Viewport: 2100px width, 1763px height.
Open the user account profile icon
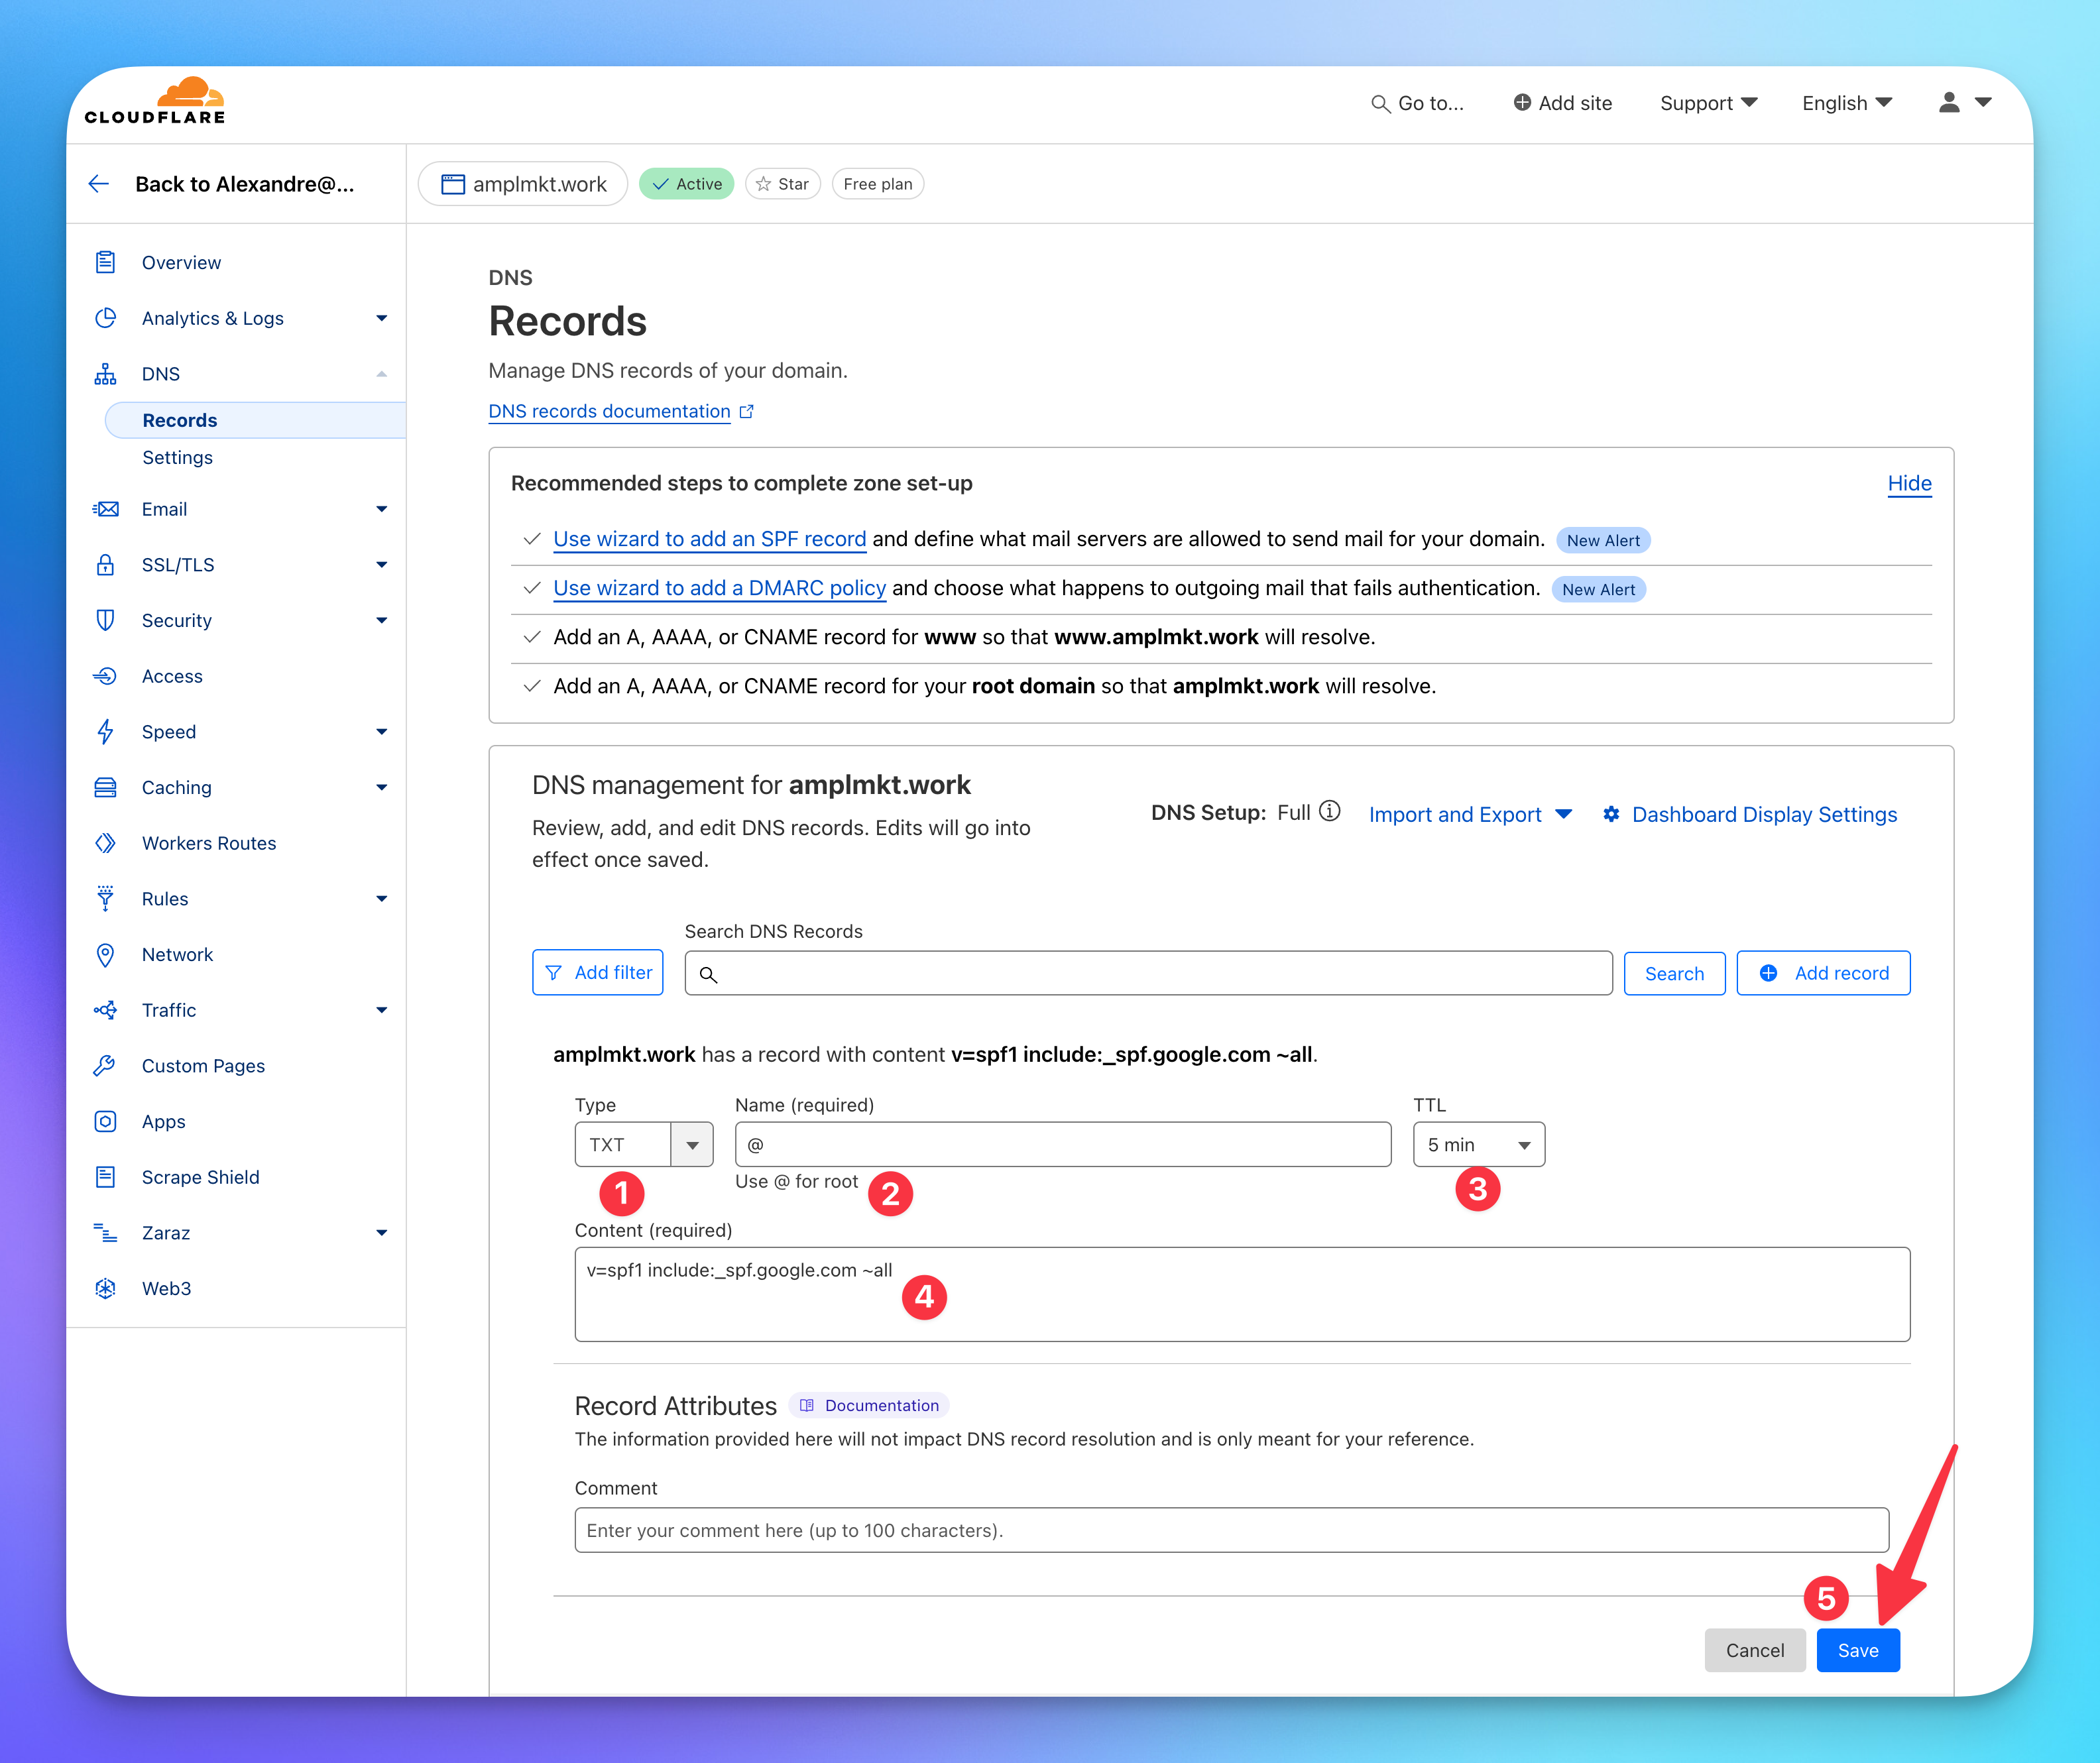click(x=1949, y=102)
